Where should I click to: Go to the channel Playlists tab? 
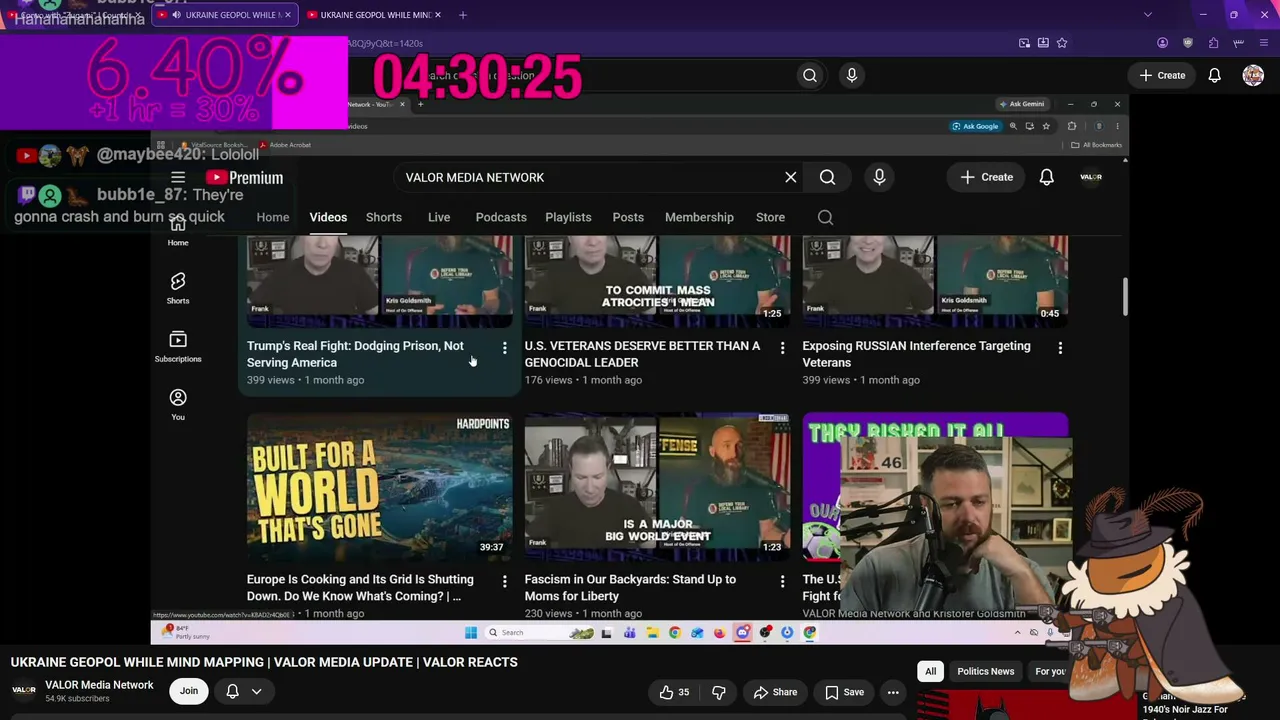pos(568,217)
